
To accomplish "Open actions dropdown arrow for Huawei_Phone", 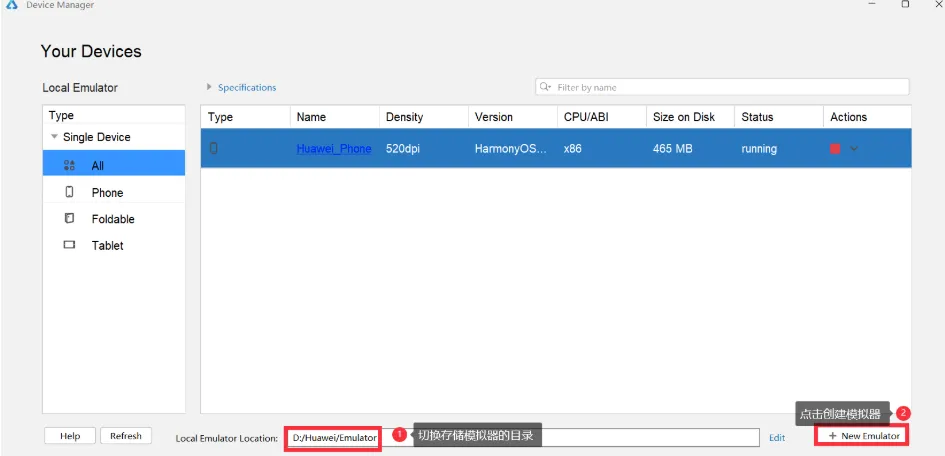I will [x=854, y=149].
